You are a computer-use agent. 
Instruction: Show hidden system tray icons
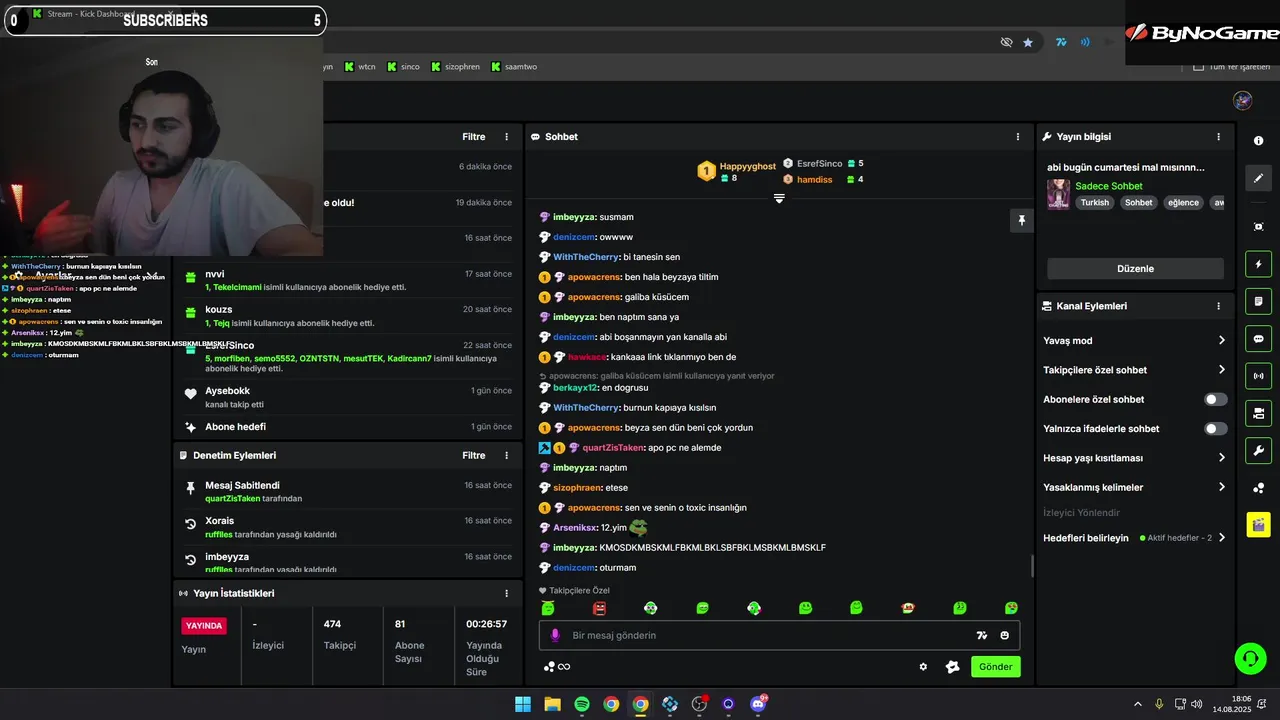1137,704
